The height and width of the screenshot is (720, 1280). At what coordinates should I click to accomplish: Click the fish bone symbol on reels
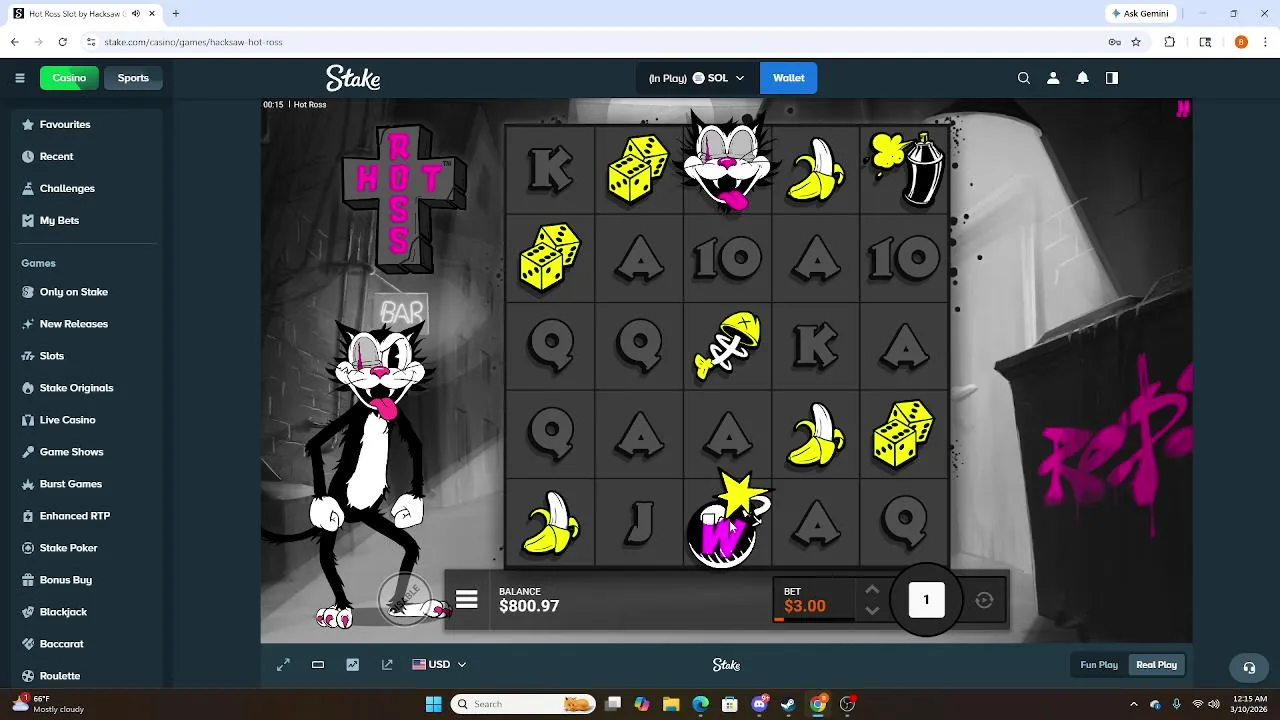(727, 347)
